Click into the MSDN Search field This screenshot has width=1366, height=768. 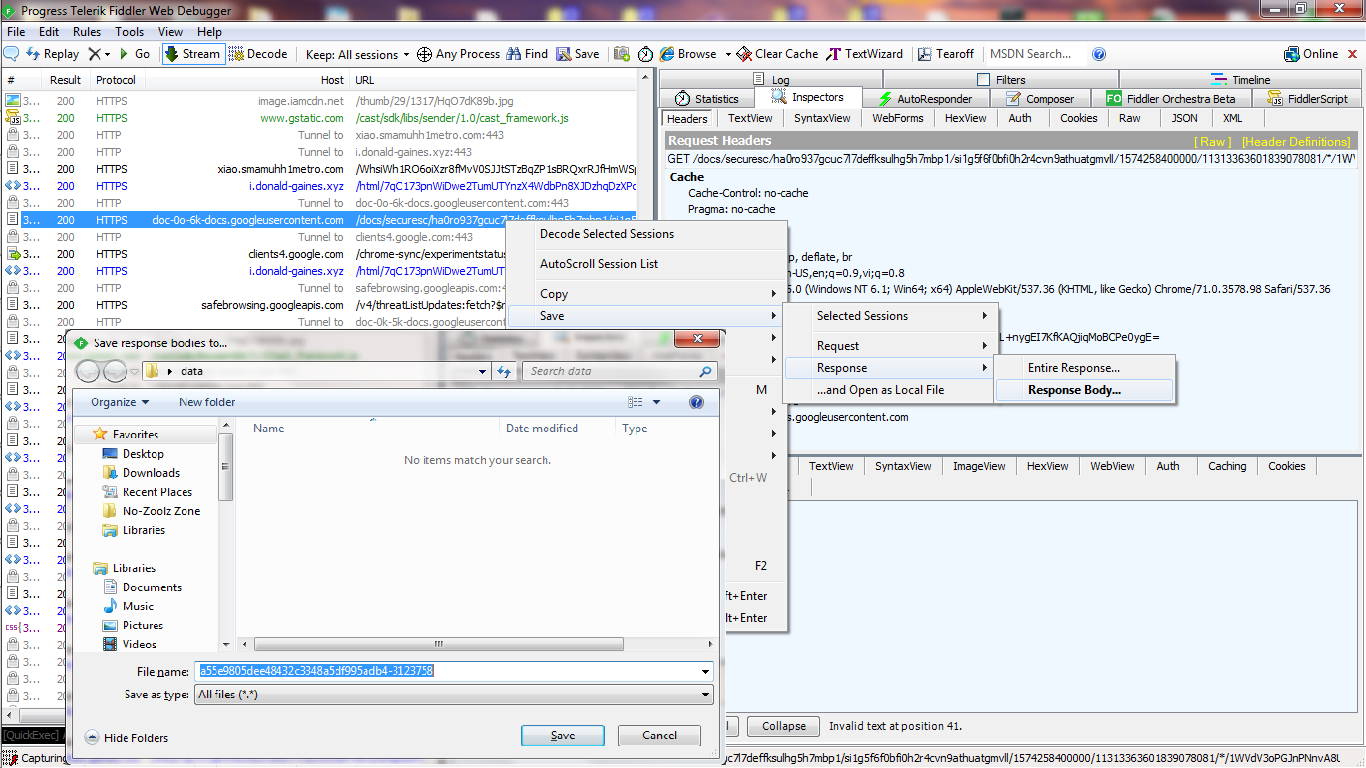click(x=1035, y=54)
